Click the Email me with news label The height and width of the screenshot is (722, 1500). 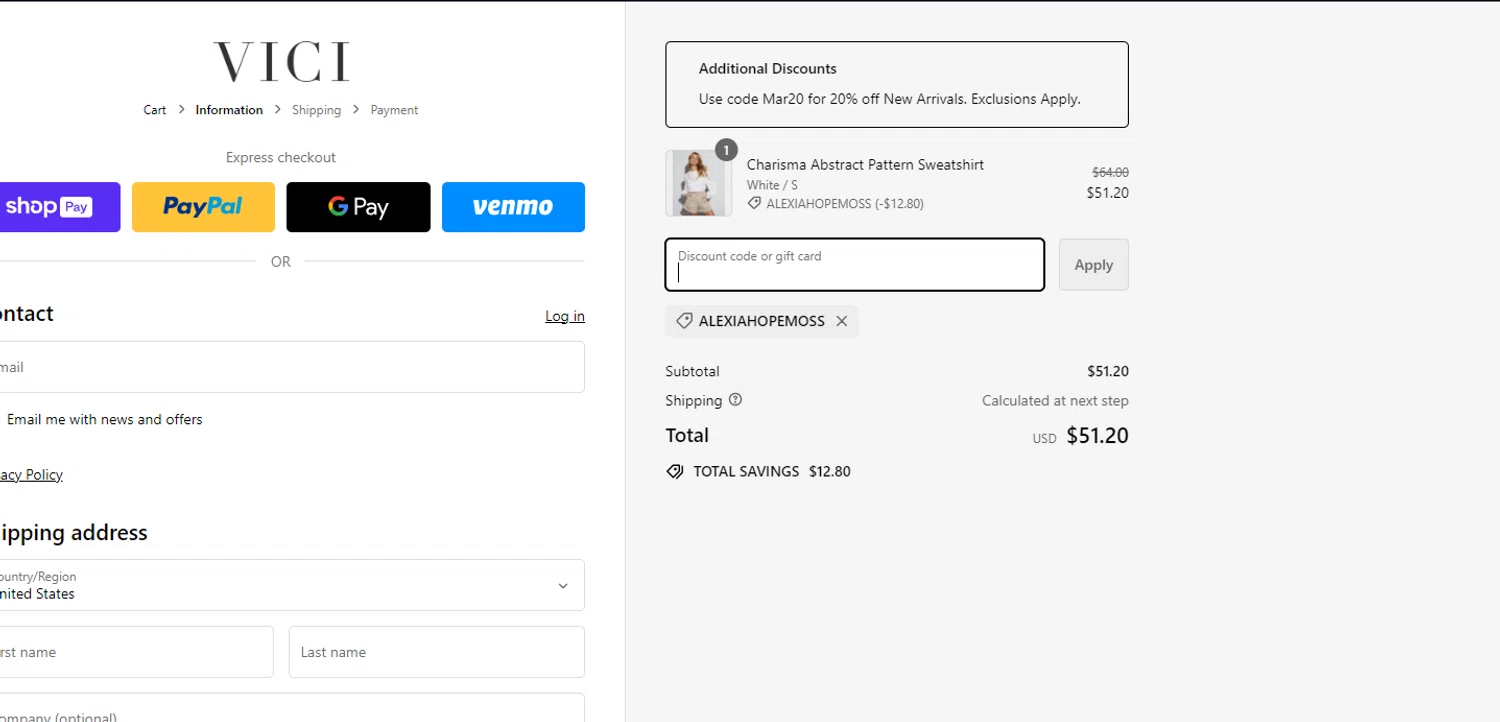[x=104, y=419]
